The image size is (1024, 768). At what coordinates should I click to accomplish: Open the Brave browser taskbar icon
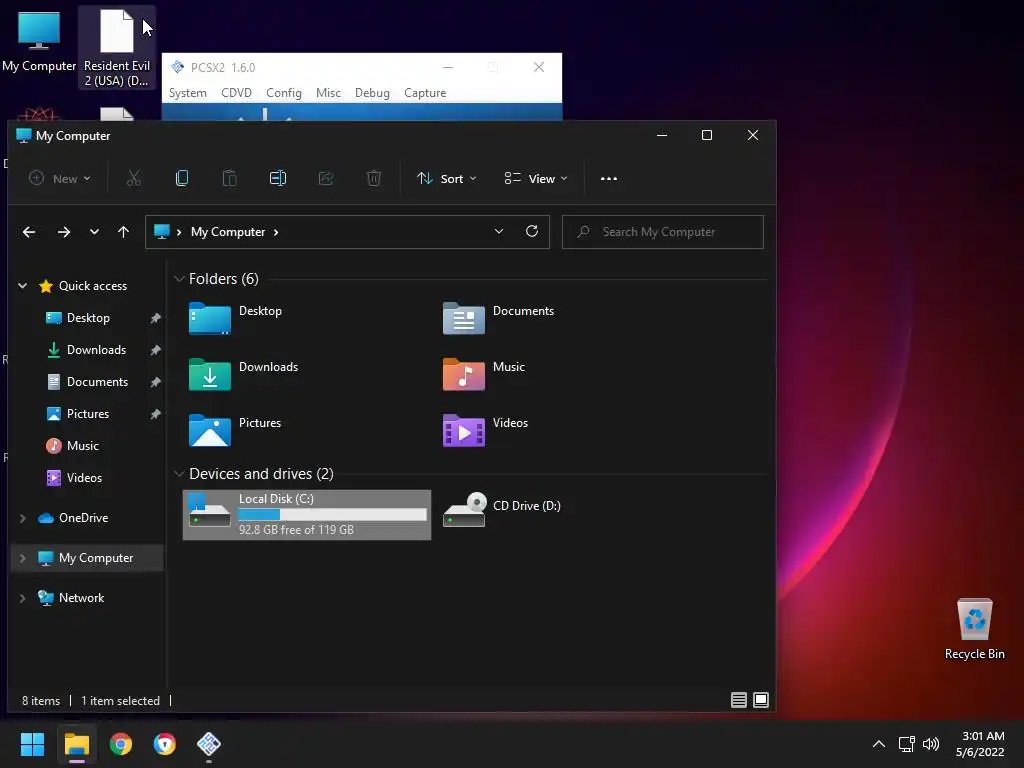click(x=165, y=744)
